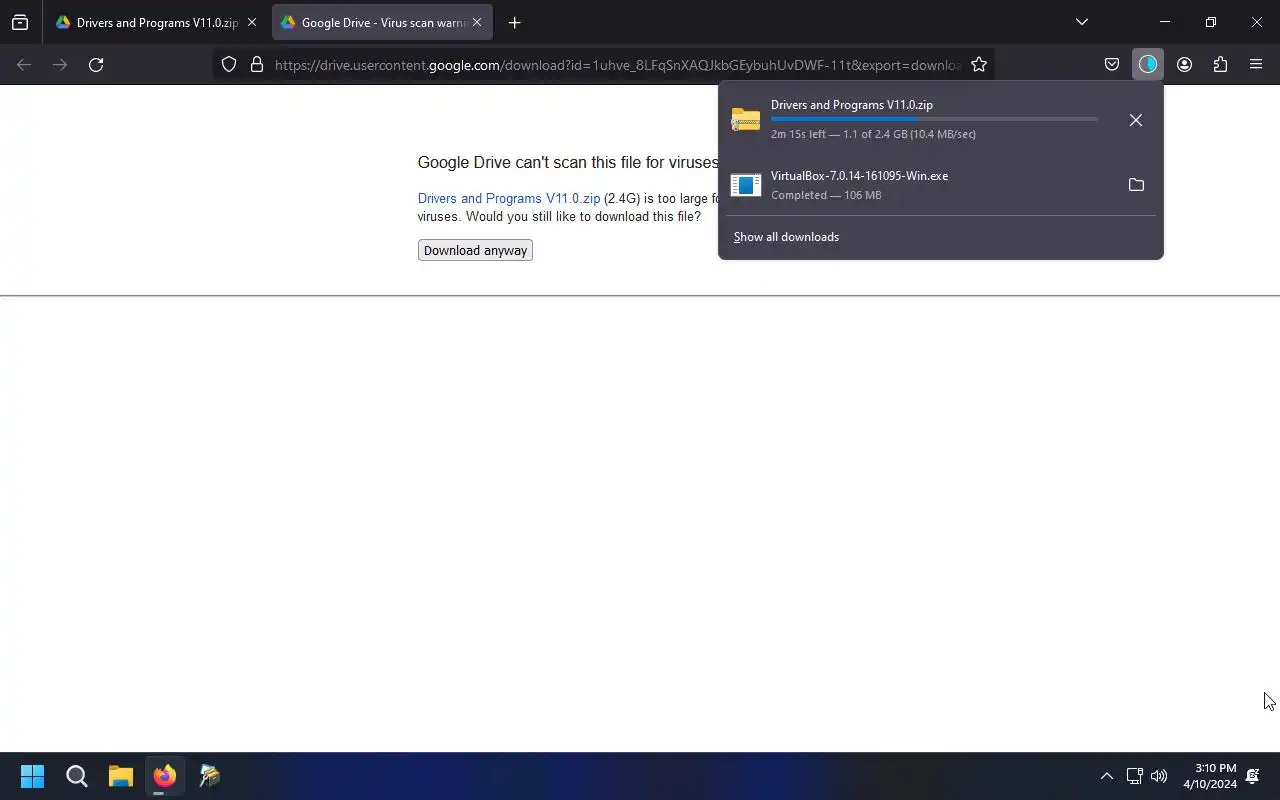This screenshot has height=800, width=1280.
Task: Click the zip download progress bar
Action: [934, 119]
